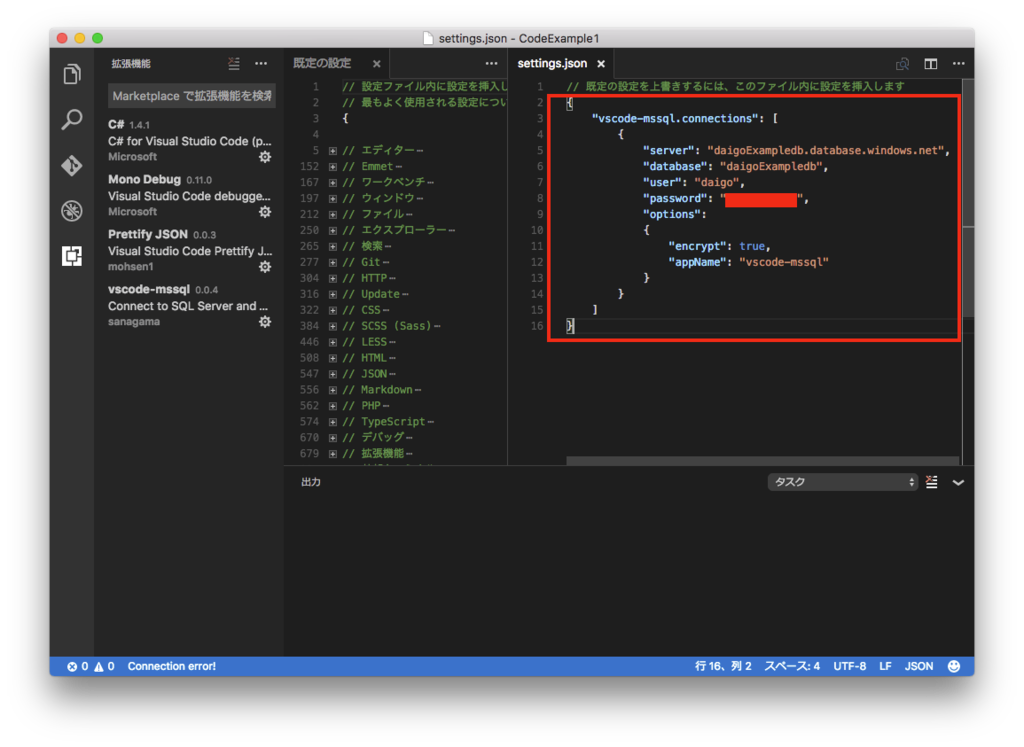Click the "user": "daigo" line
Image resolution: width=1024 pixels, height=747 pixels.
point(694,183)
